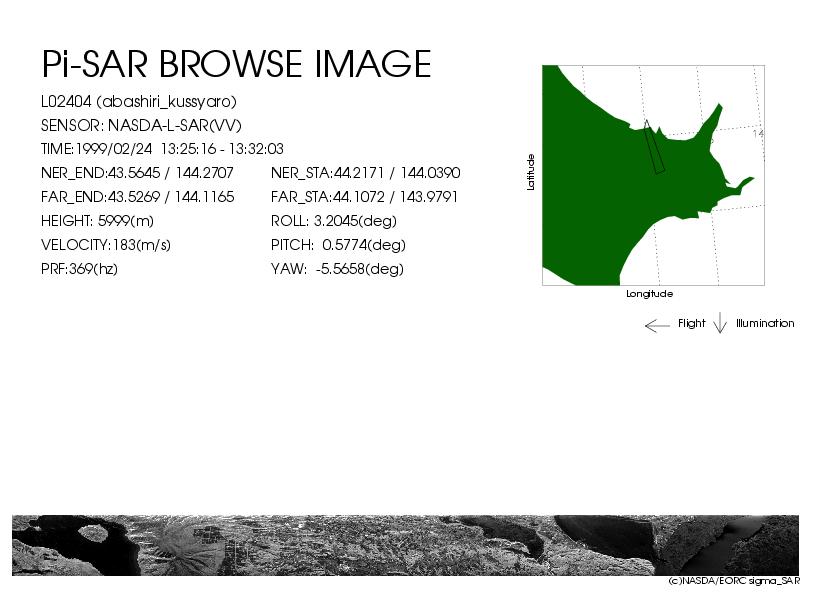Image resolution: width=822 pixels, height=595 pixels.
Task: Click the PRF:369(hz) value
Action: click(x=79, y=269)
